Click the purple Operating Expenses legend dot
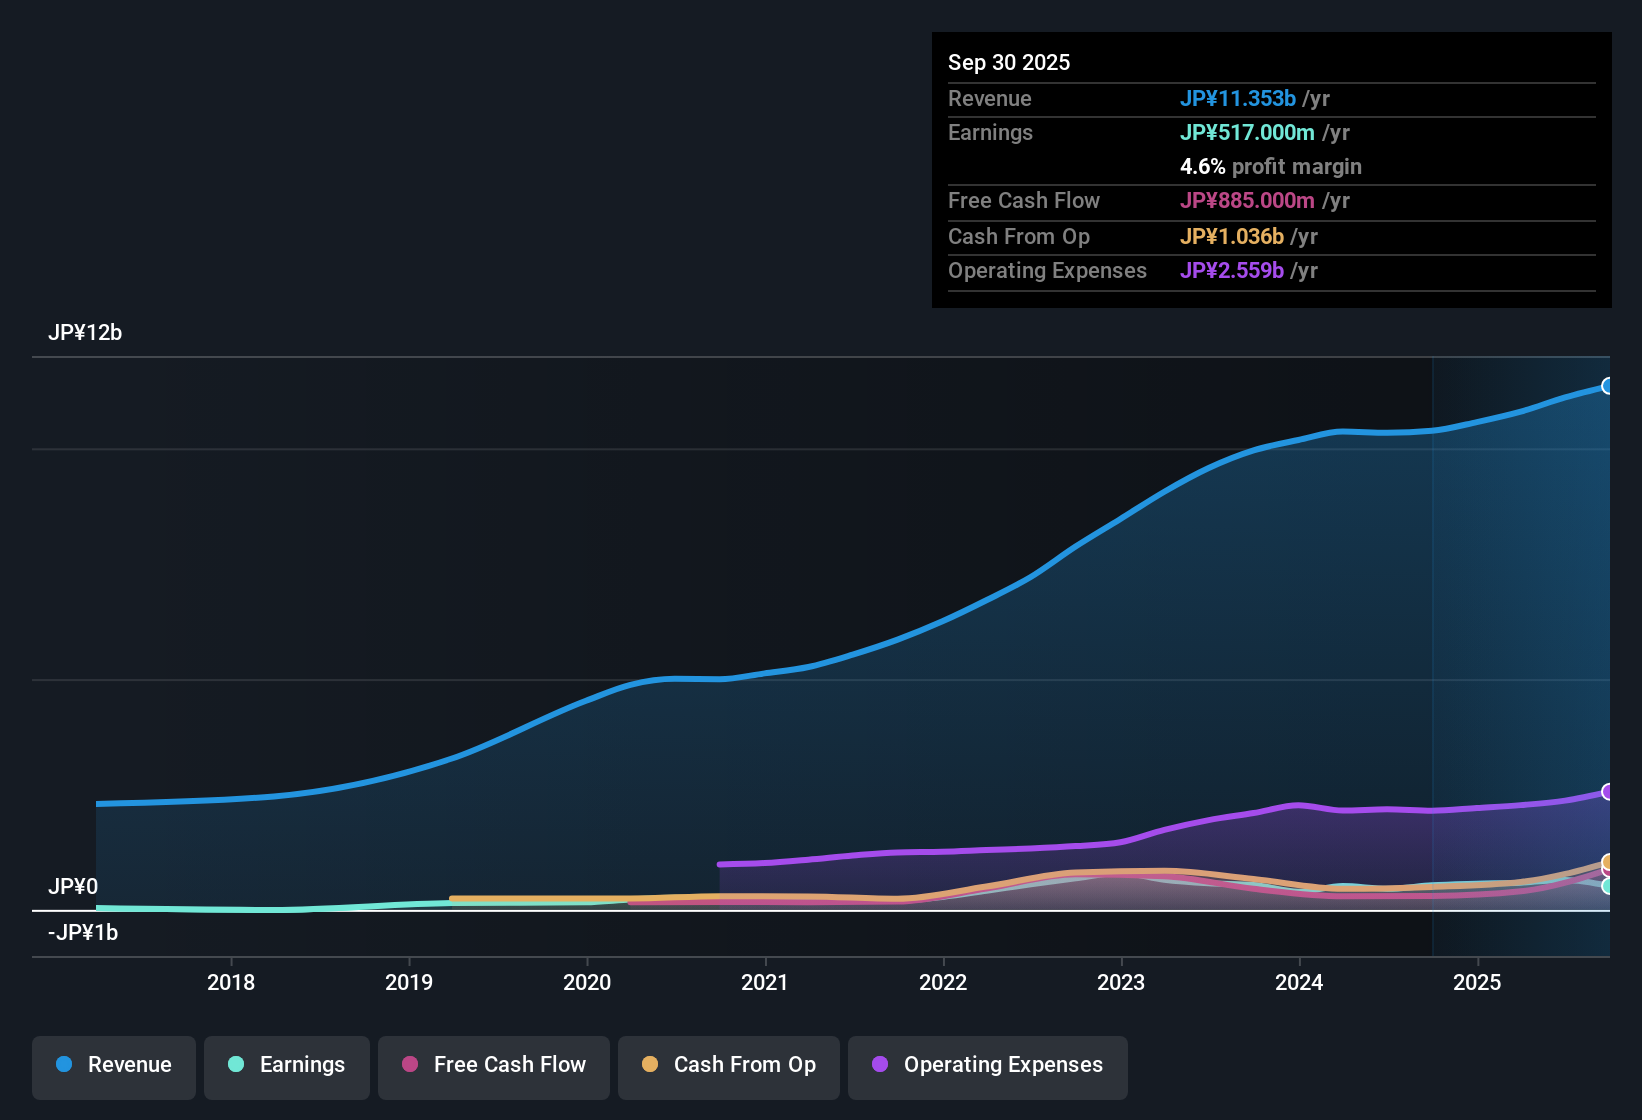The width and height of the screenshot is (1642, 1120). (x=880, y=1065)
